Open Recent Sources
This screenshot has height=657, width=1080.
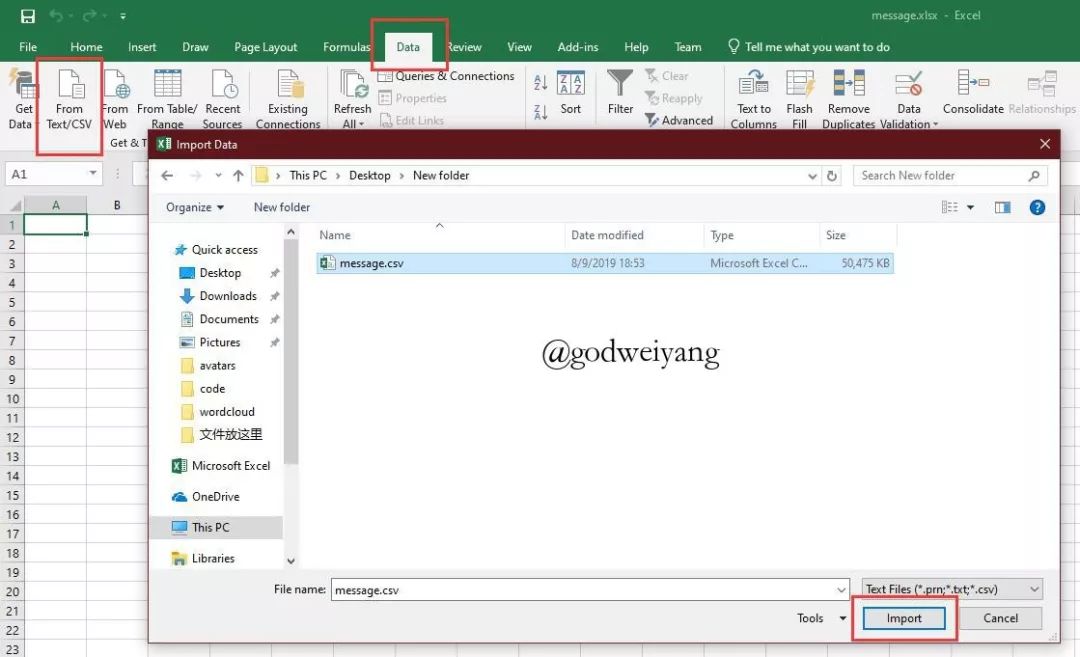[x=222, y=99]
